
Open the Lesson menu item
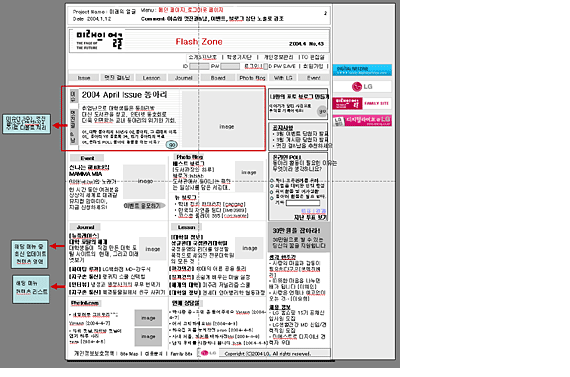point(151,78)
